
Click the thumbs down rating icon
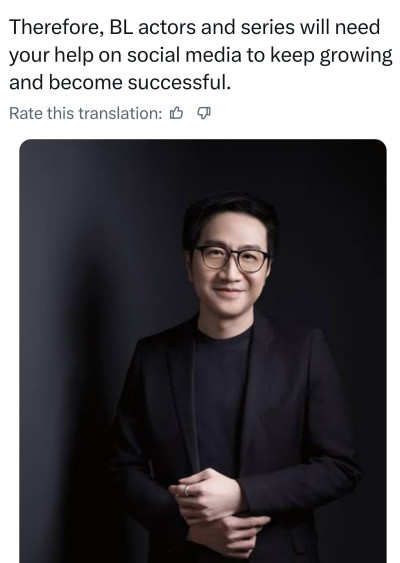pos(204,113)
